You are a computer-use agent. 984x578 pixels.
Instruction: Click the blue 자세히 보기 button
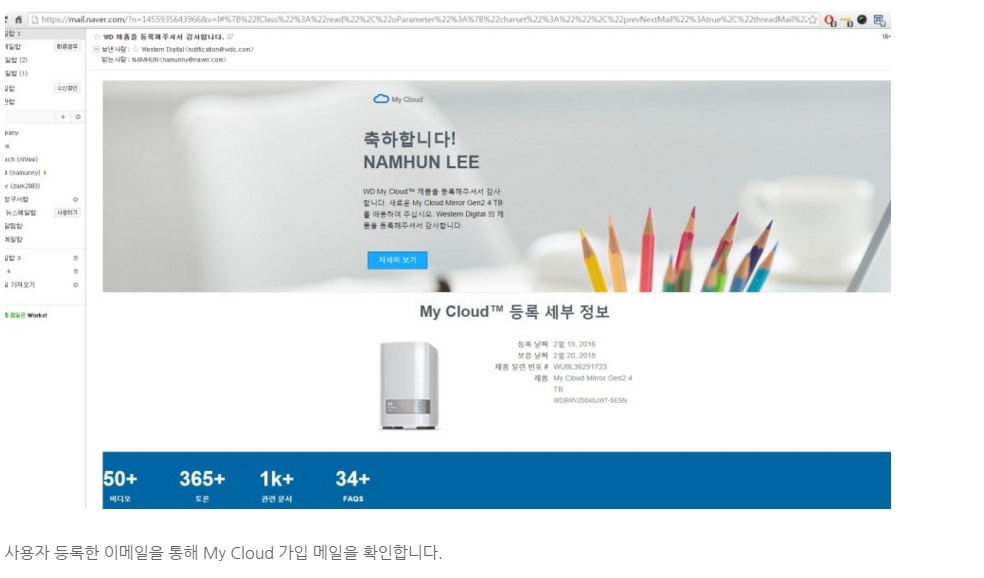coord(397,260)
